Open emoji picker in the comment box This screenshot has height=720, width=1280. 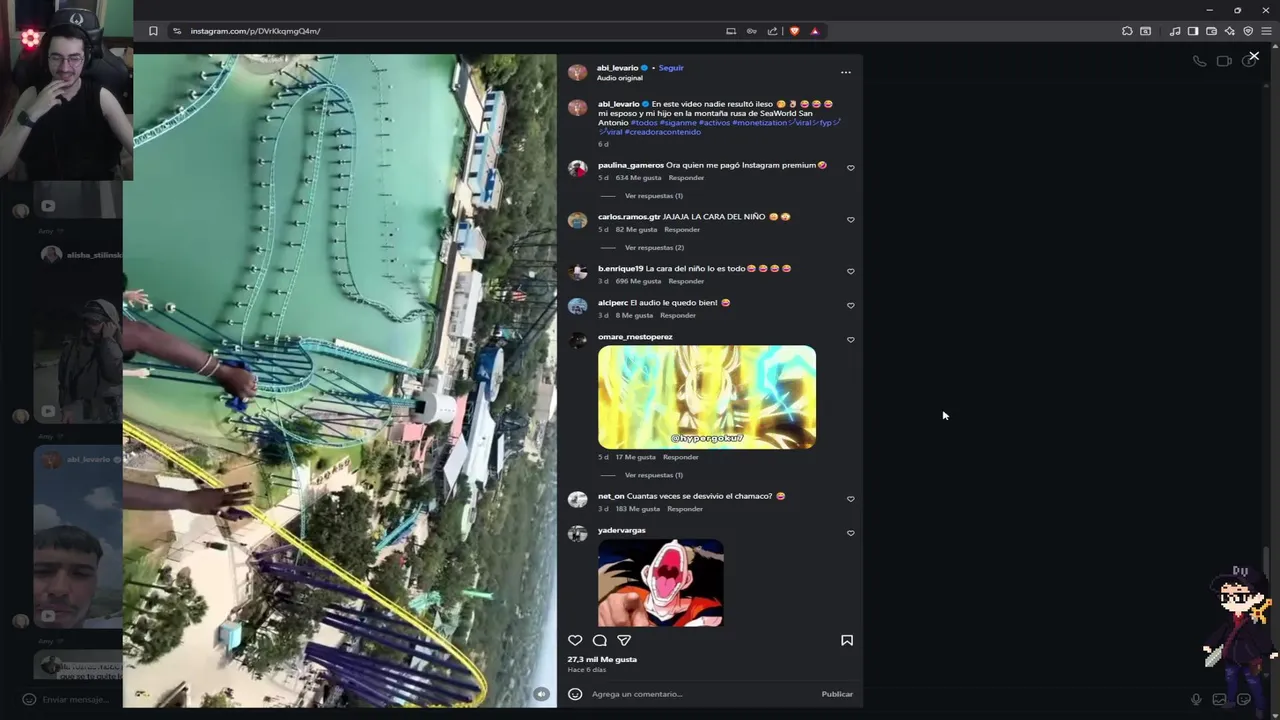click(575, 694)
